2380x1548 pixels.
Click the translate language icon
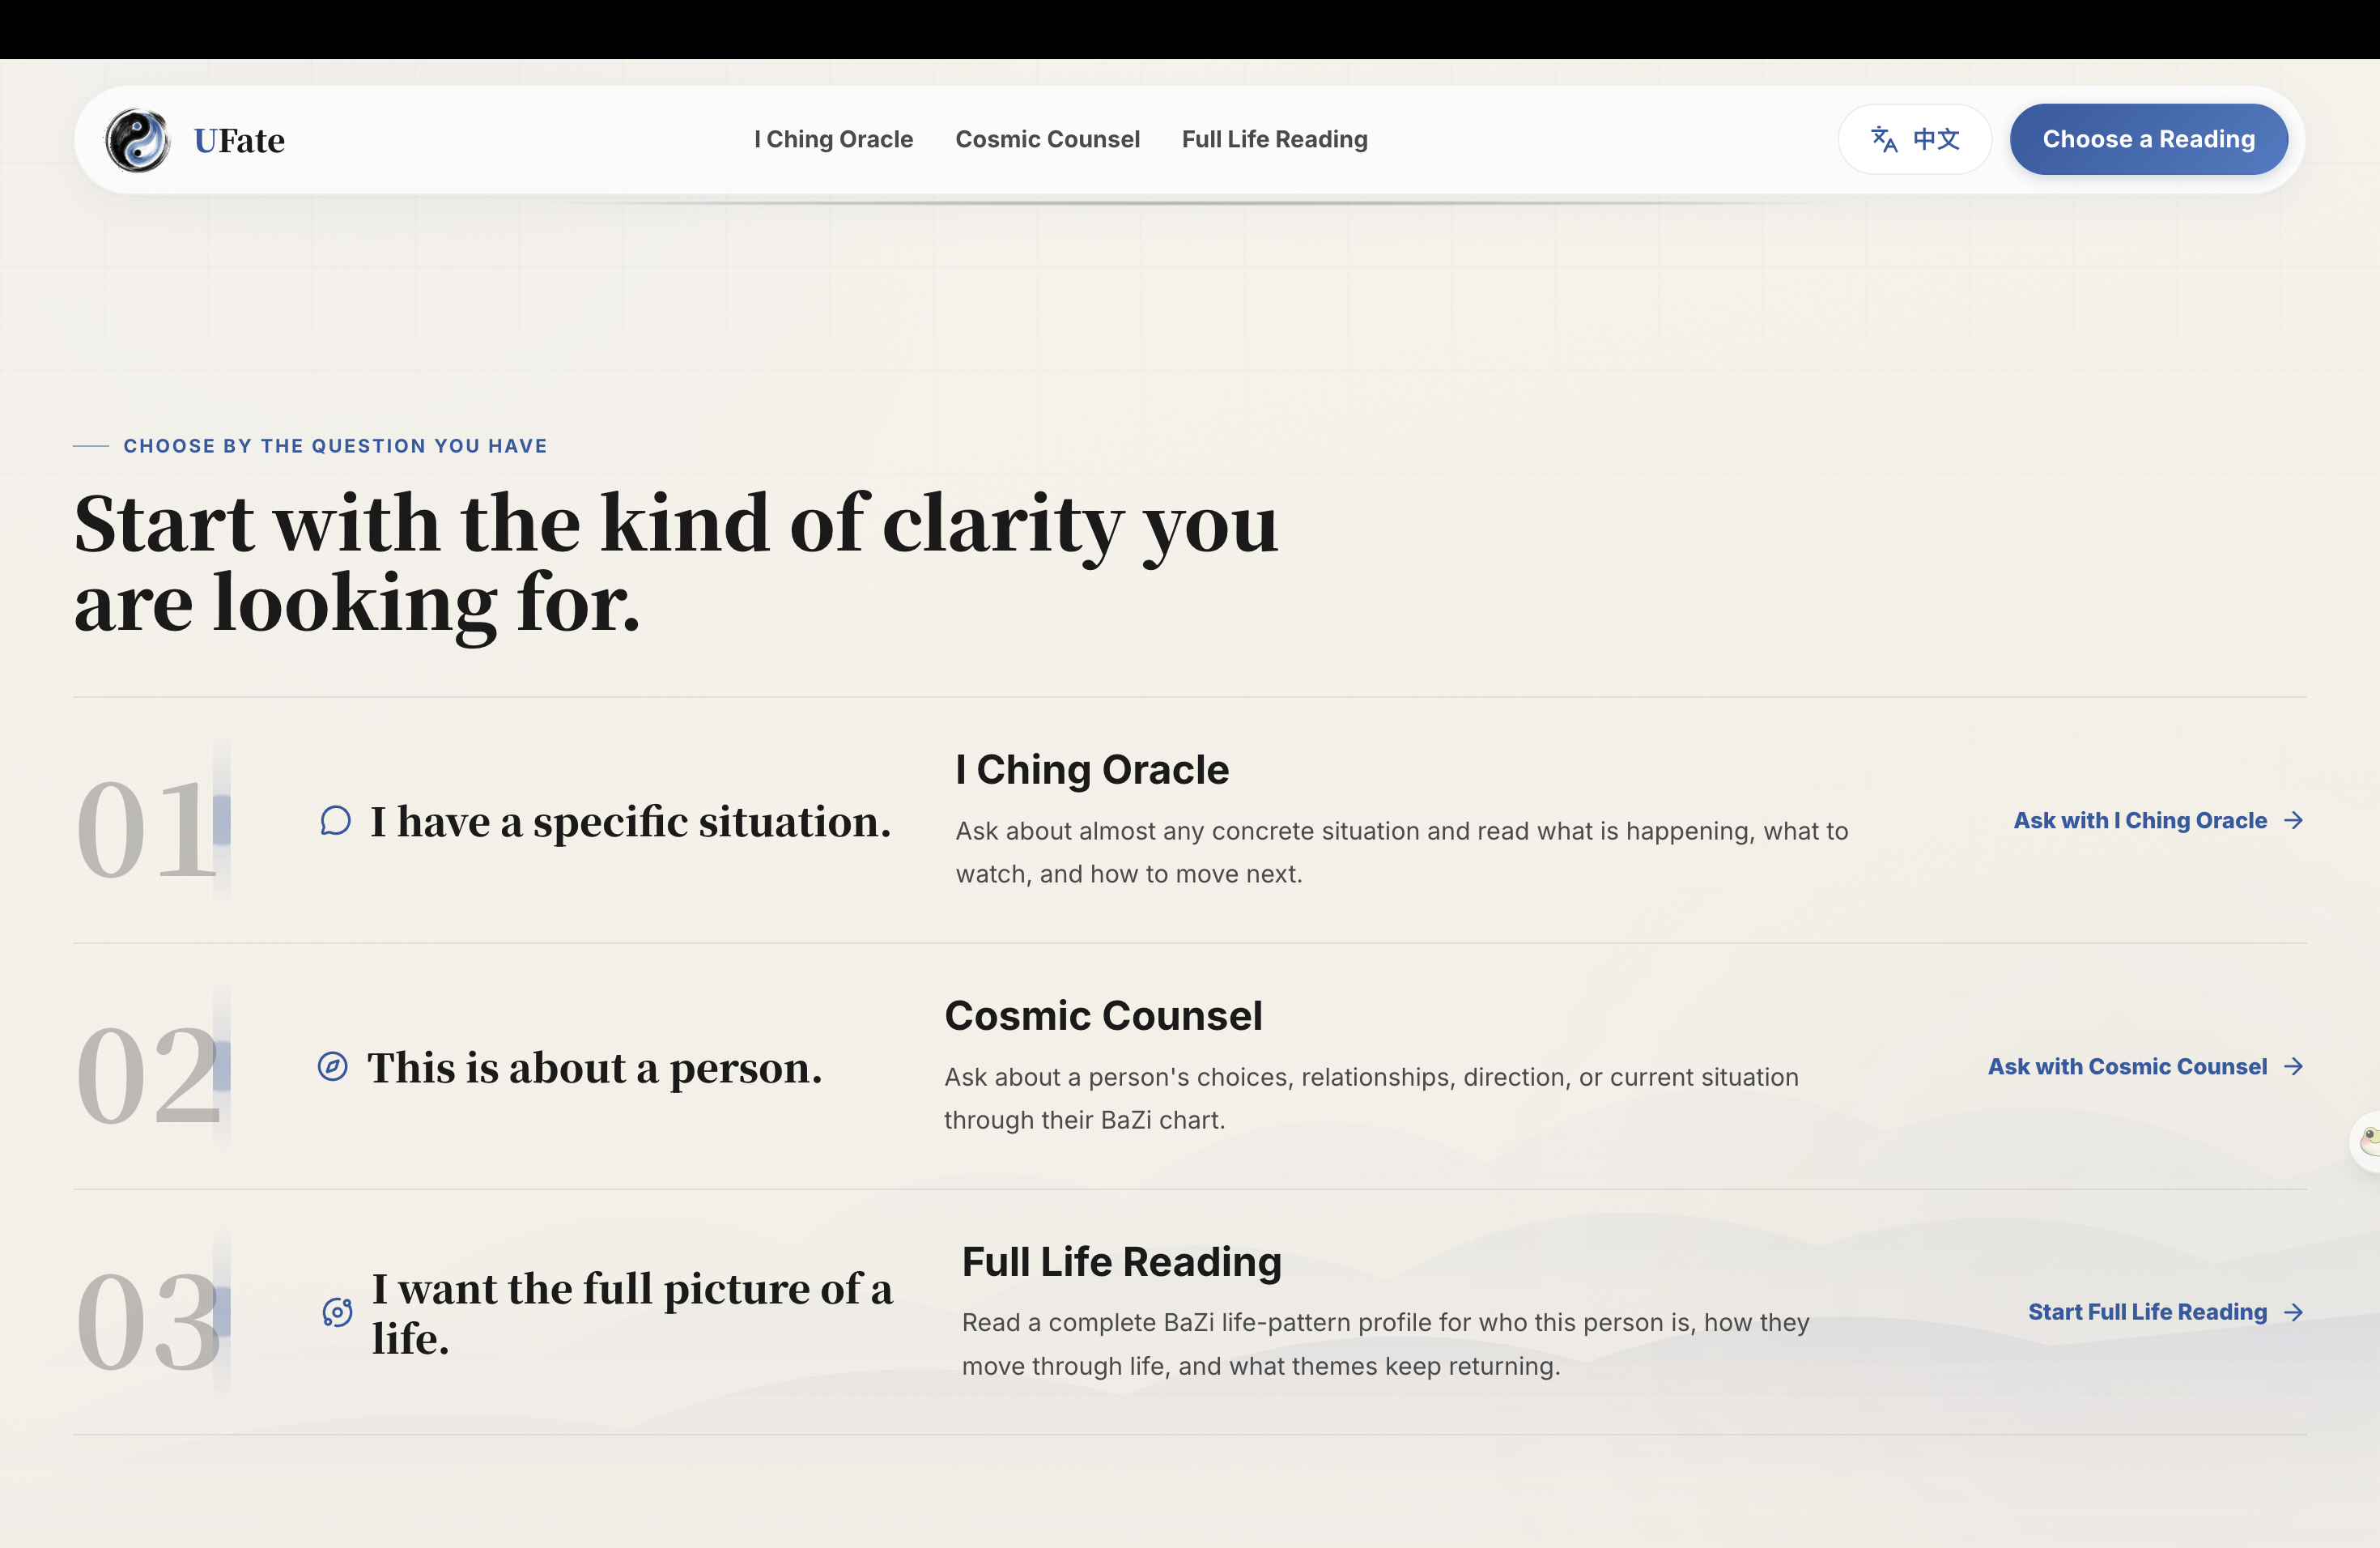1884,139
